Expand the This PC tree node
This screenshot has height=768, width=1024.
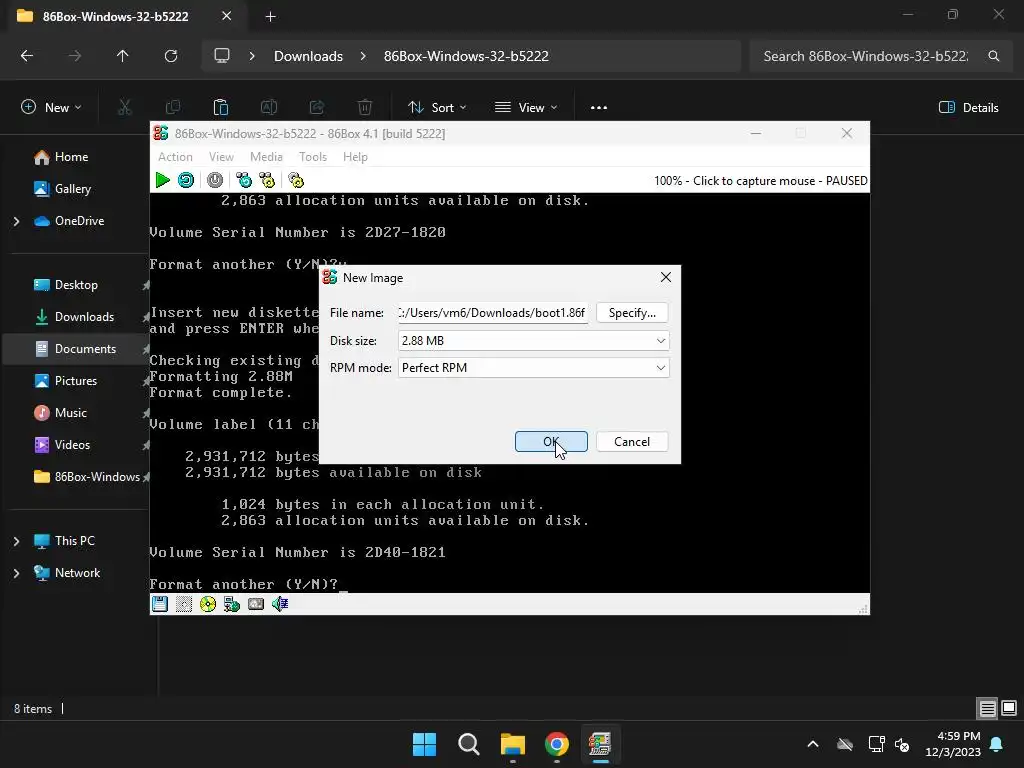pyautogui.click(x=16, y=541)
